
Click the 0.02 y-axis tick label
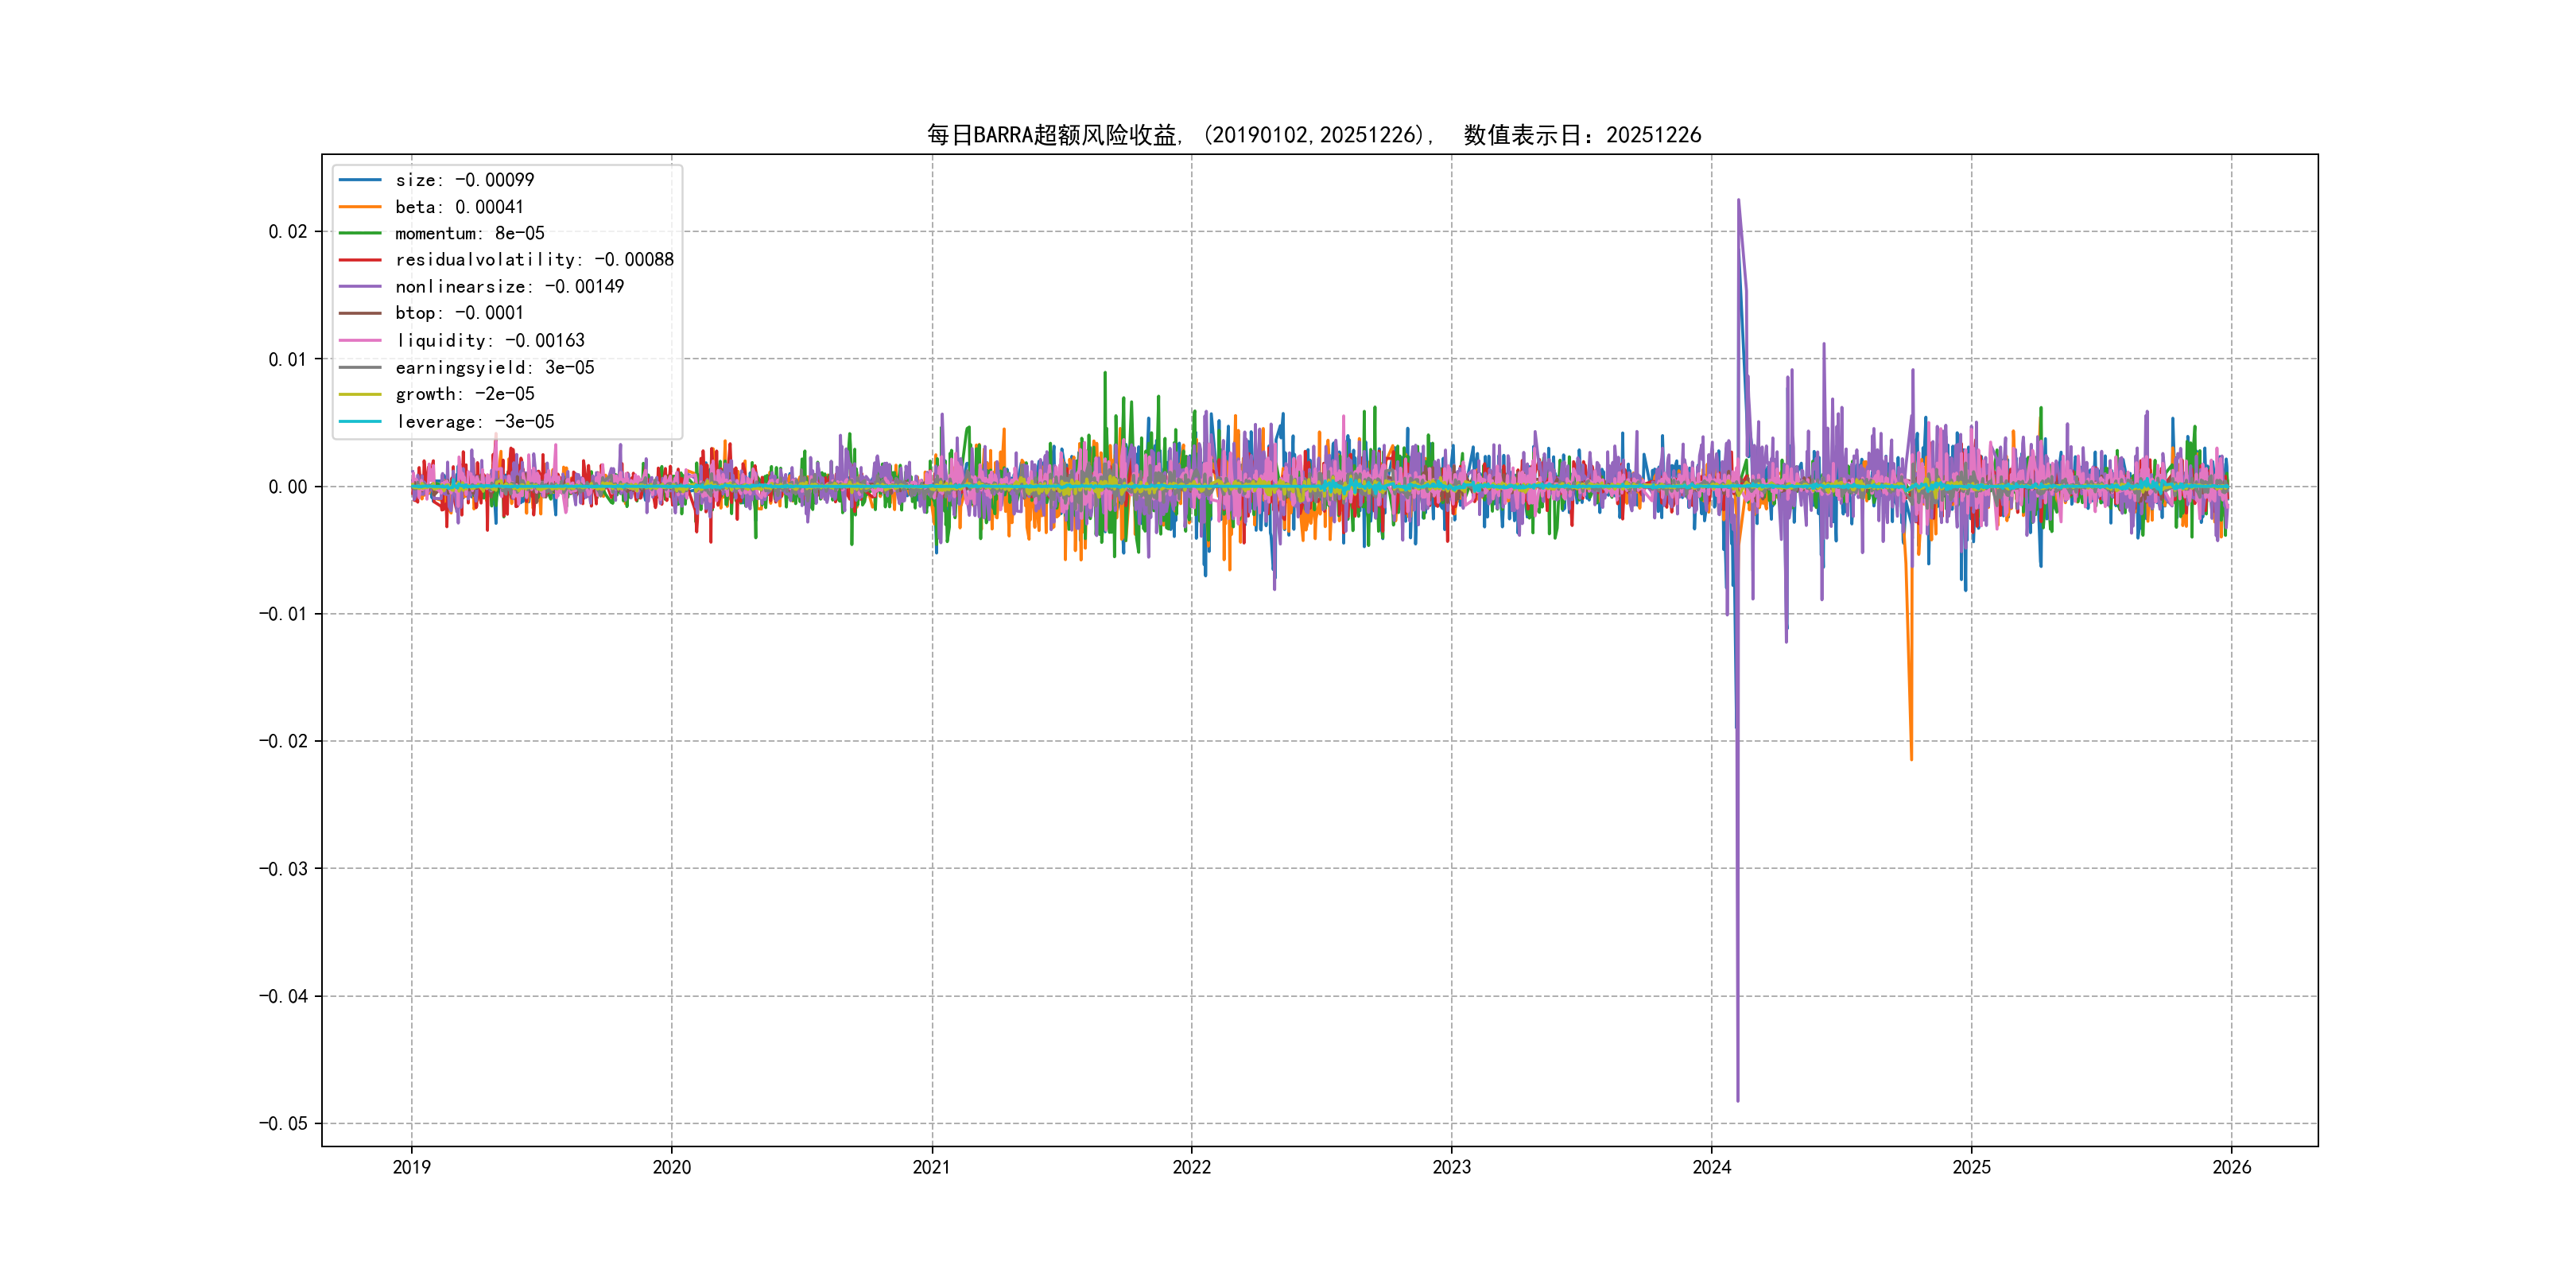(x=287, y=232)
